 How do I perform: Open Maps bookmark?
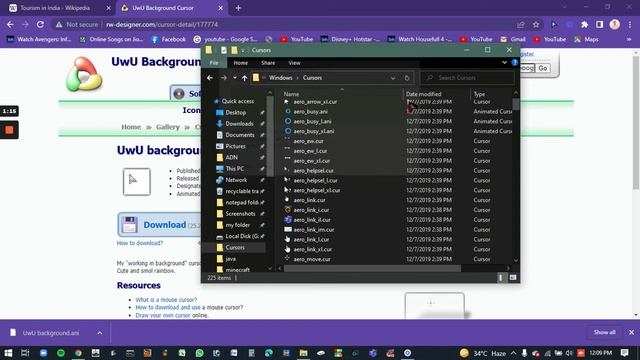pos(587,40)
